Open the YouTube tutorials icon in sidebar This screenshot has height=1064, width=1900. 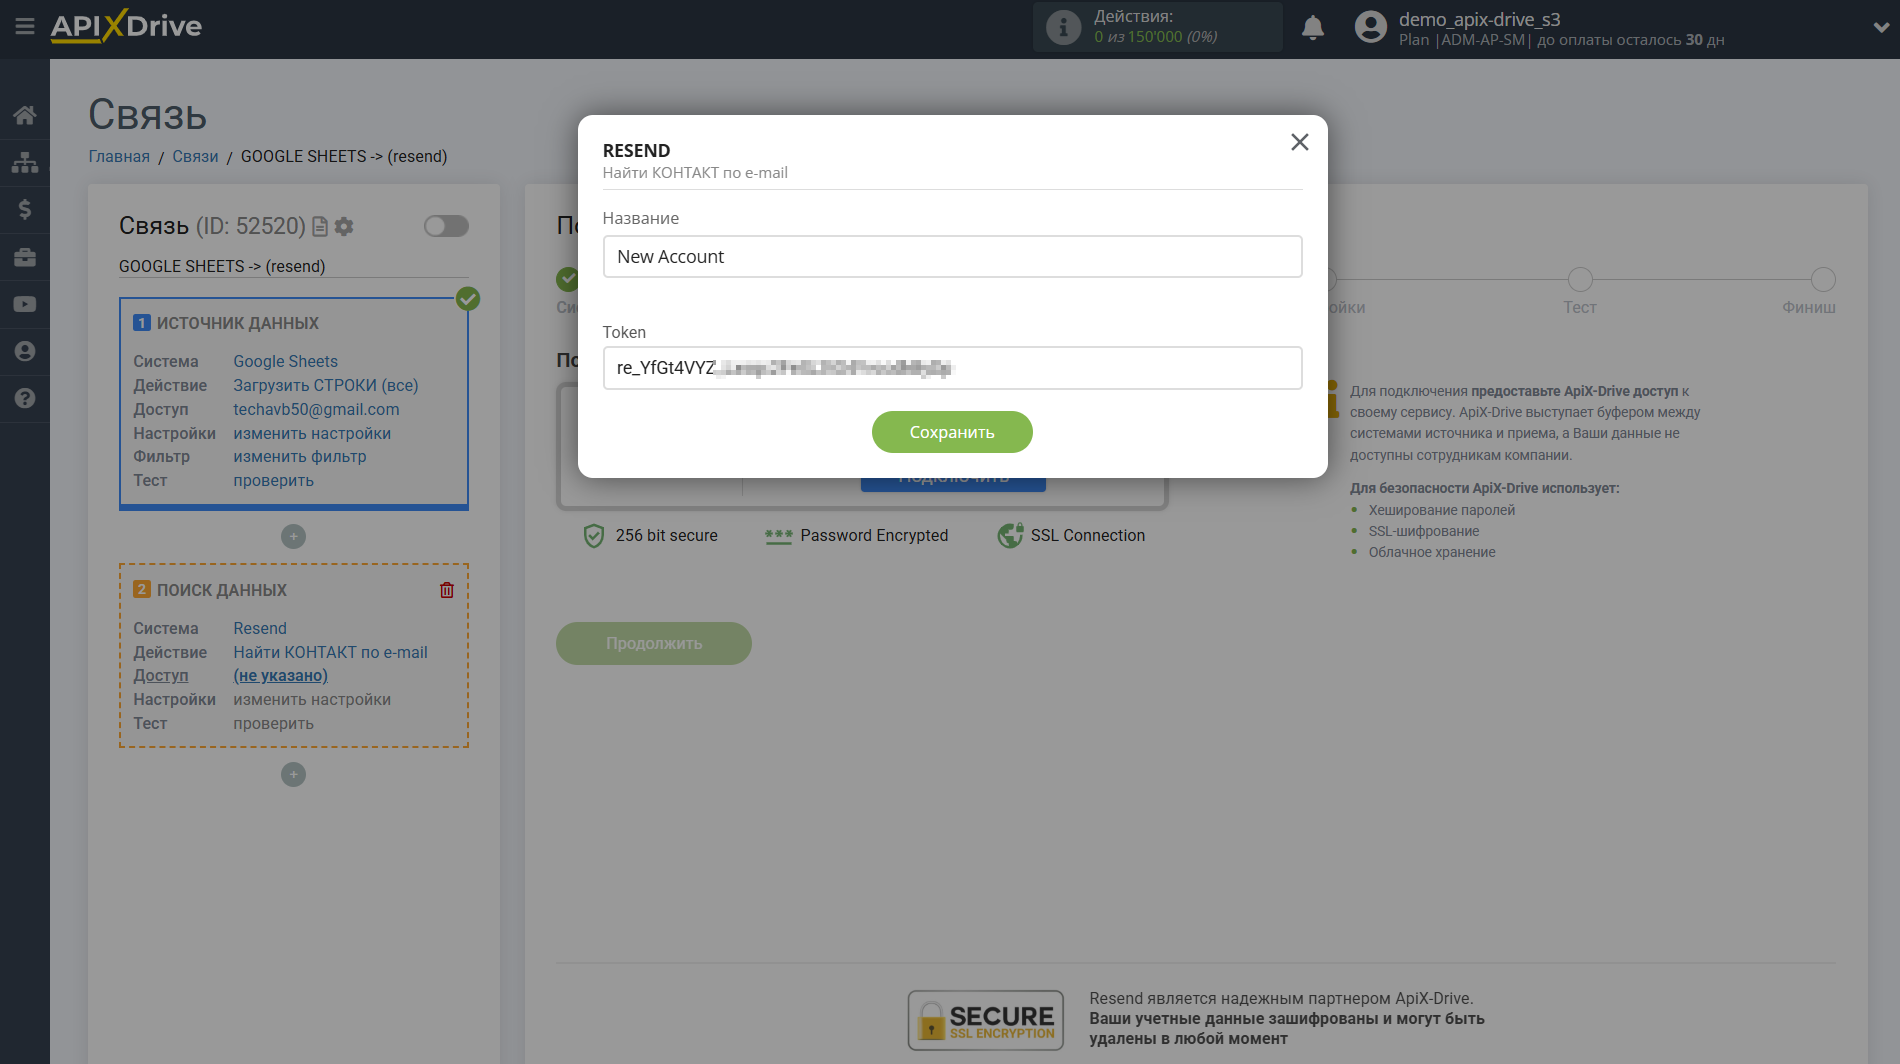(x=25, y=304)
